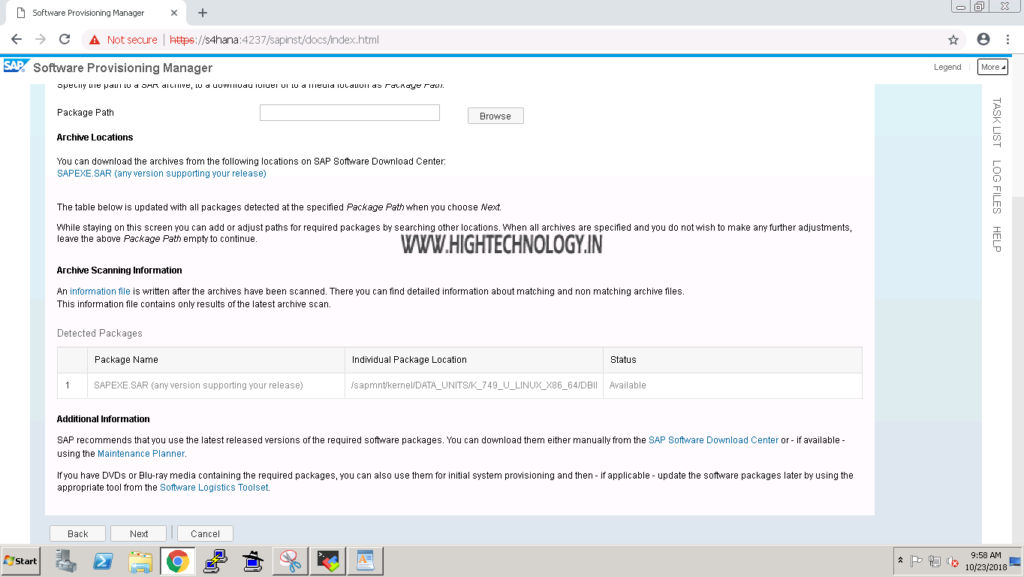This screenshot has width=1024, height=577.
Task: Open the Chrome three-dot menu
Action: 1008,40
